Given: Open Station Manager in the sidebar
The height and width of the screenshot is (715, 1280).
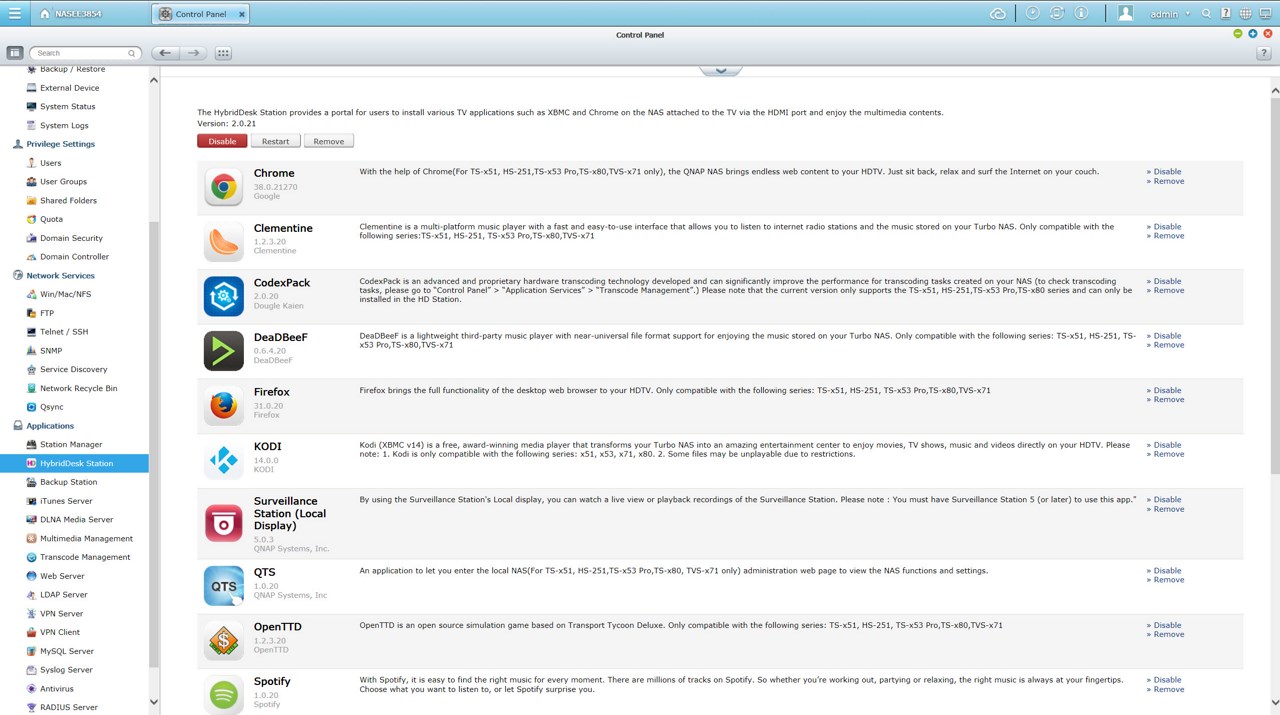Looking at the screenshot, I should 71,444.
